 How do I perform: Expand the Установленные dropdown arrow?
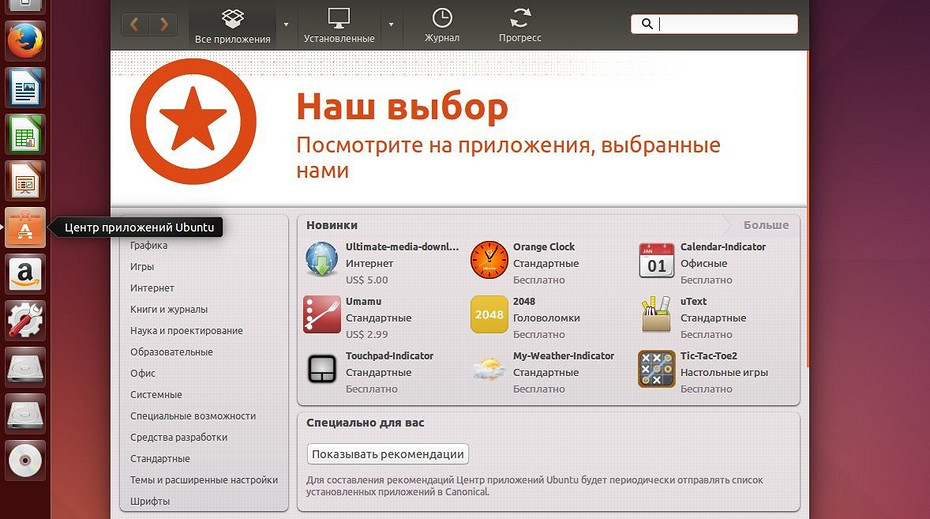391,24
